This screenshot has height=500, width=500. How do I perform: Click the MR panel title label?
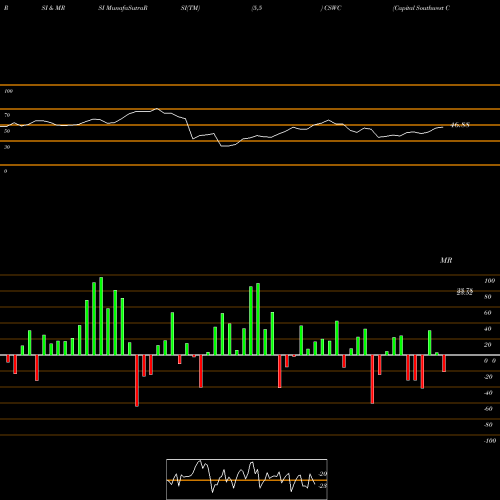(446, 260)
